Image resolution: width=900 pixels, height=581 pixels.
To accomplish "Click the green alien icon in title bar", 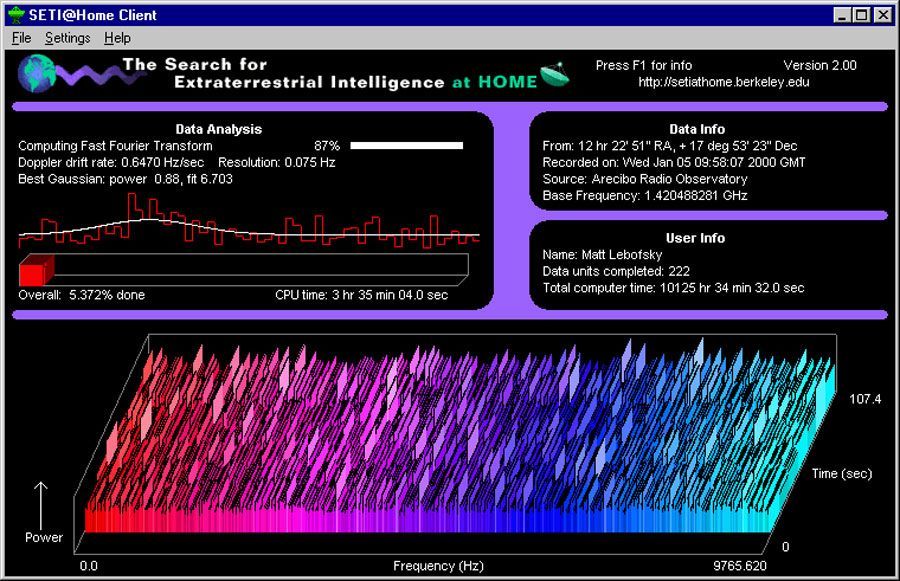I will pos(14,15).
